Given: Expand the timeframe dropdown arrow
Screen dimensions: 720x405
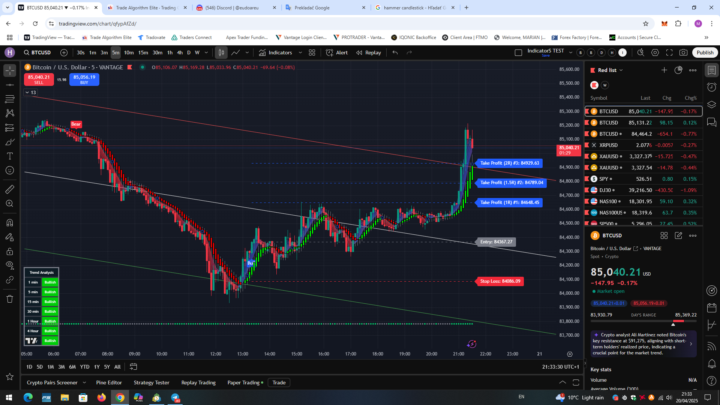Looking at the screenshot, I should (x=206, y=53).
